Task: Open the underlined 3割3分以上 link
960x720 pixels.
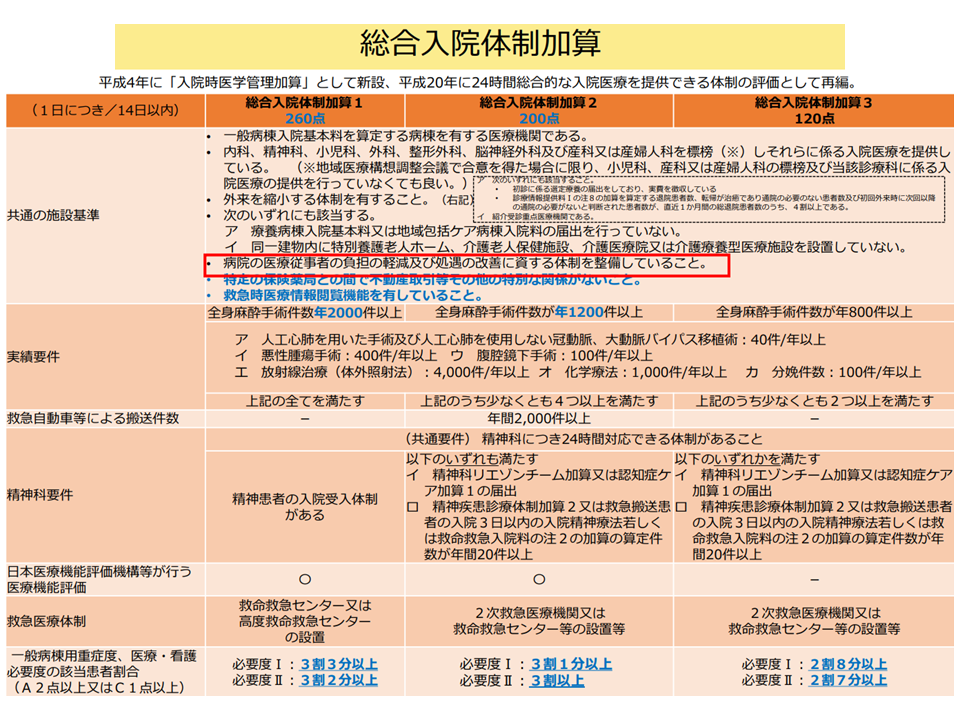Action: click(x=339, y=664)
